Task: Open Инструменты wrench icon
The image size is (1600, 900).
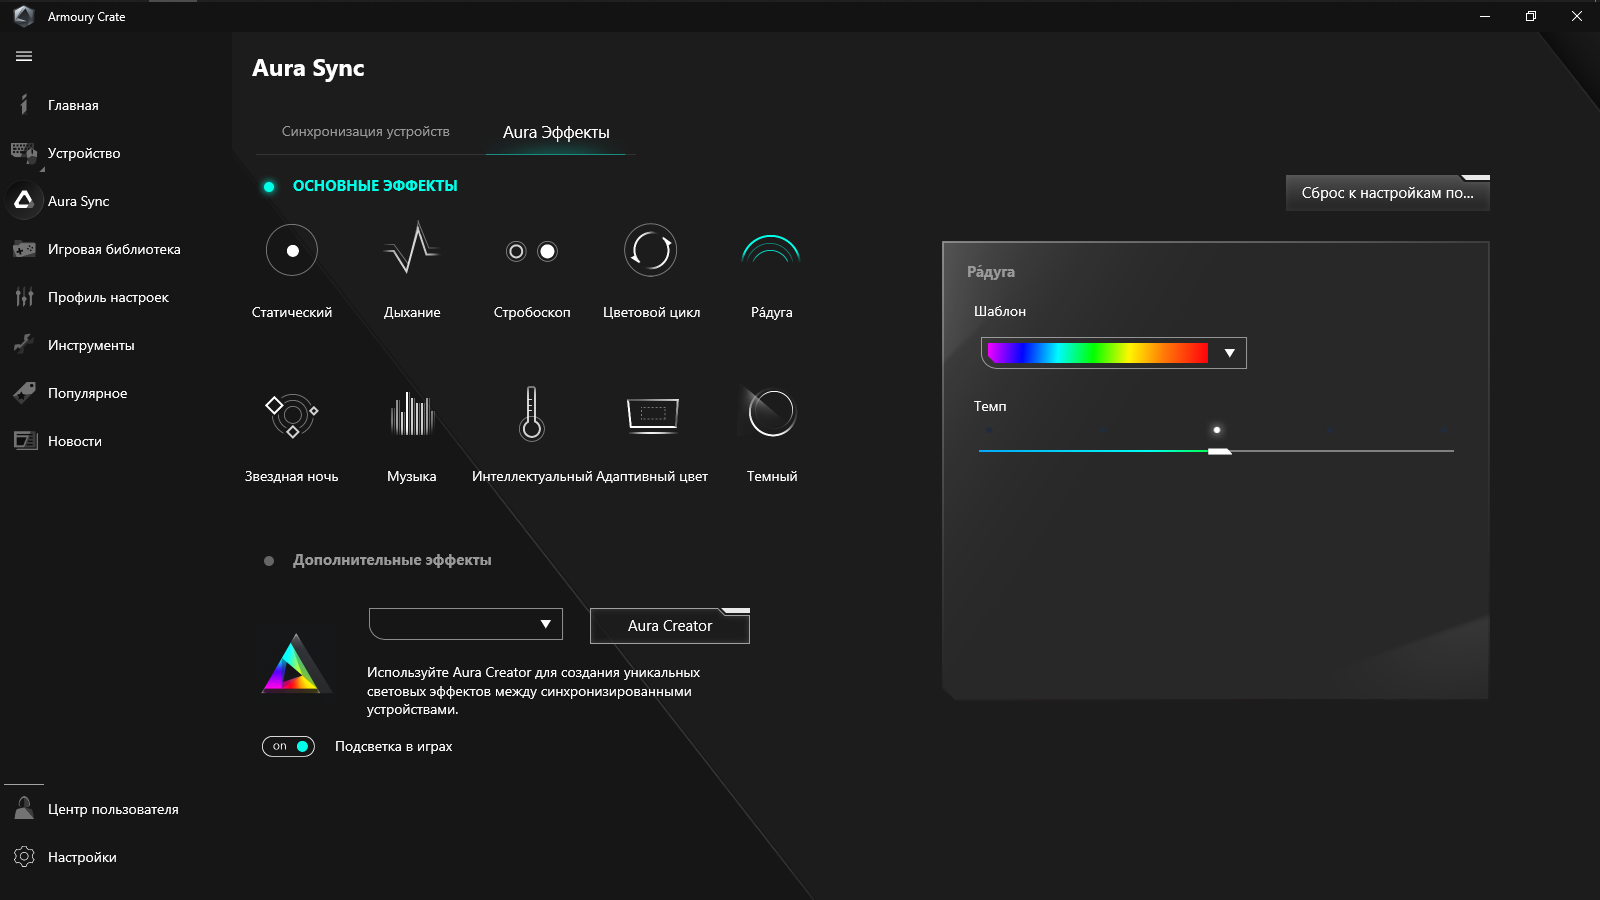Action: click(x=24, y=345)
